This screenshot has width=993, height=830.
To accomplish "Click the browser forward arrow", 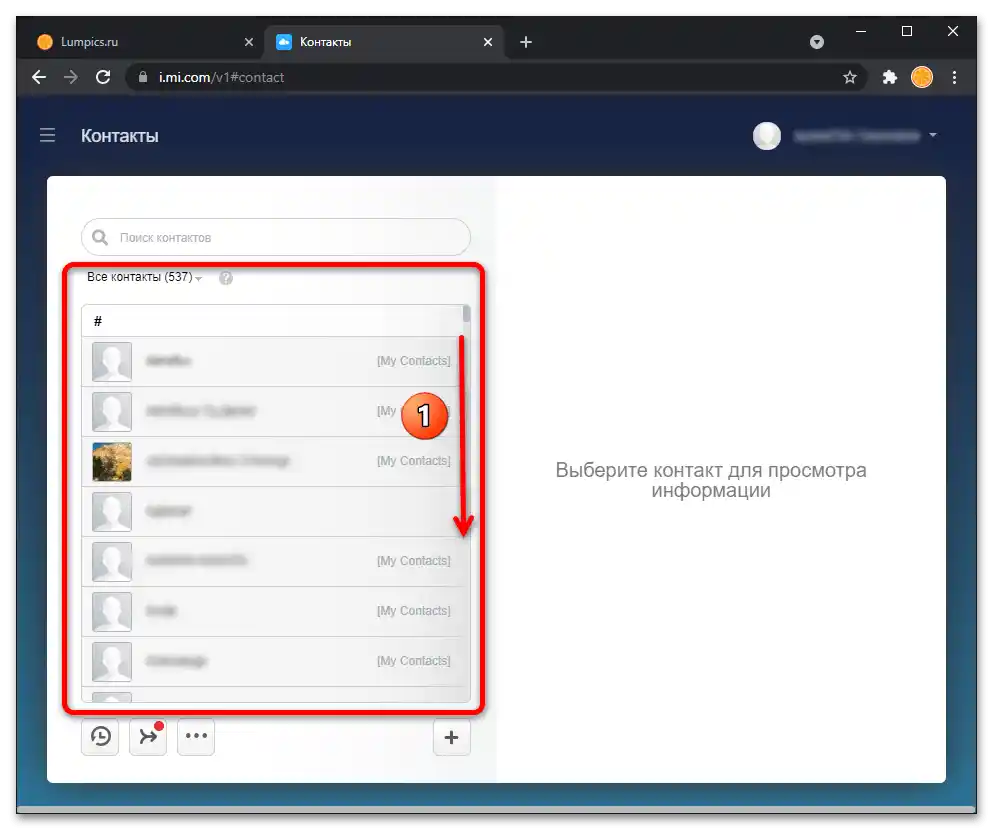I will (71, 77).
